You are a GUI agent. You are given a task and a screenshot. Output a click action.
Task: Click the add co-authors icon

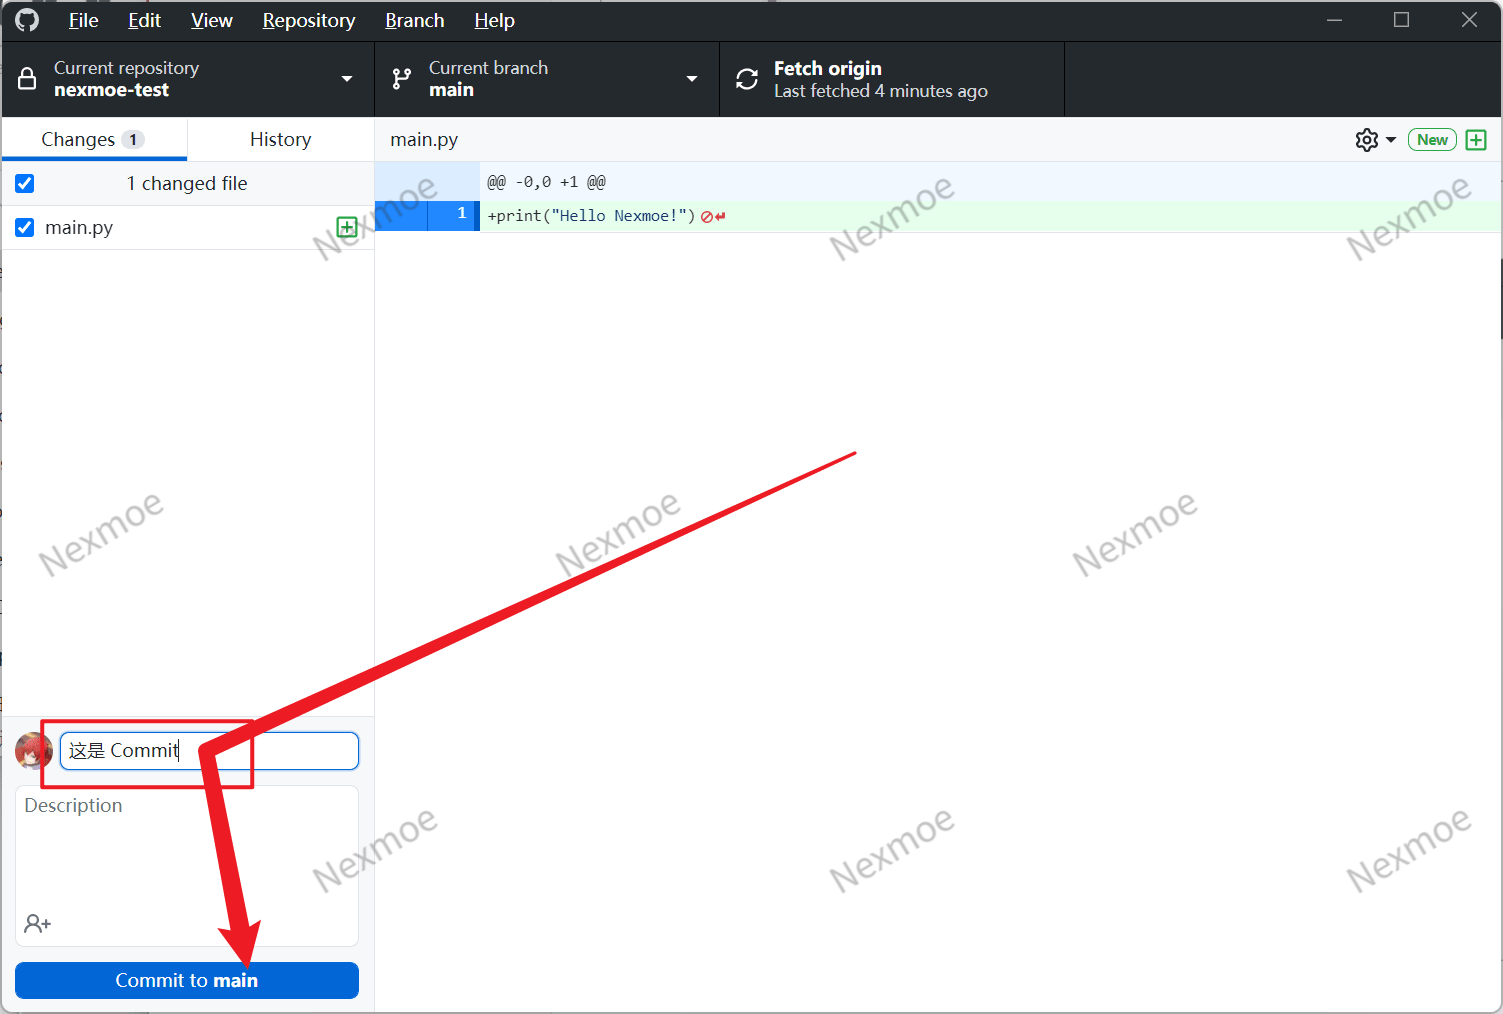[x=38, y=923]
